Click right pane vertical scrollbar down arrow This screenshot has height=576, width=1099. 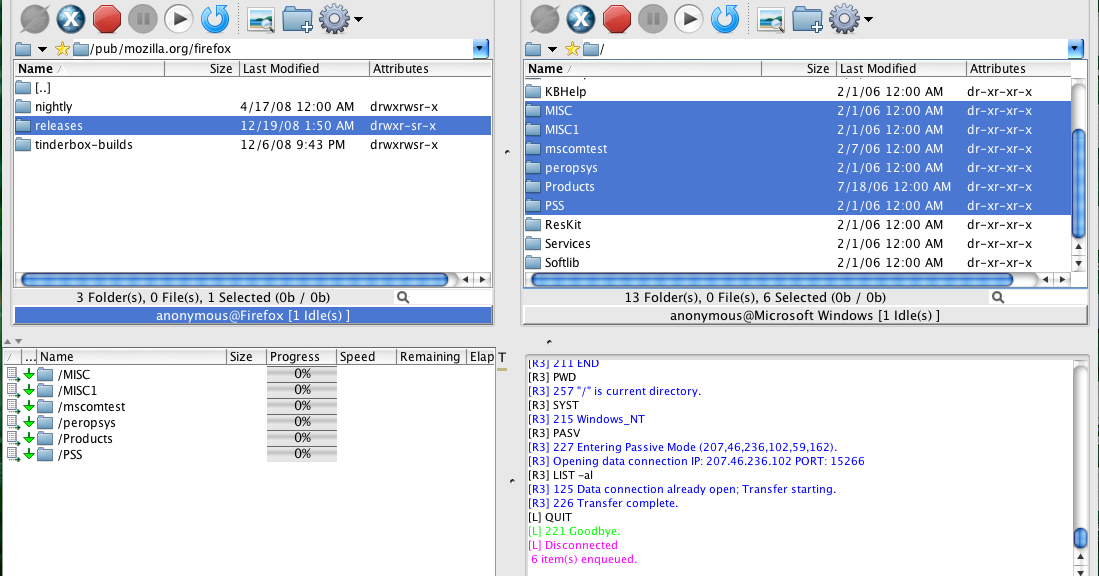[1079, 263]
